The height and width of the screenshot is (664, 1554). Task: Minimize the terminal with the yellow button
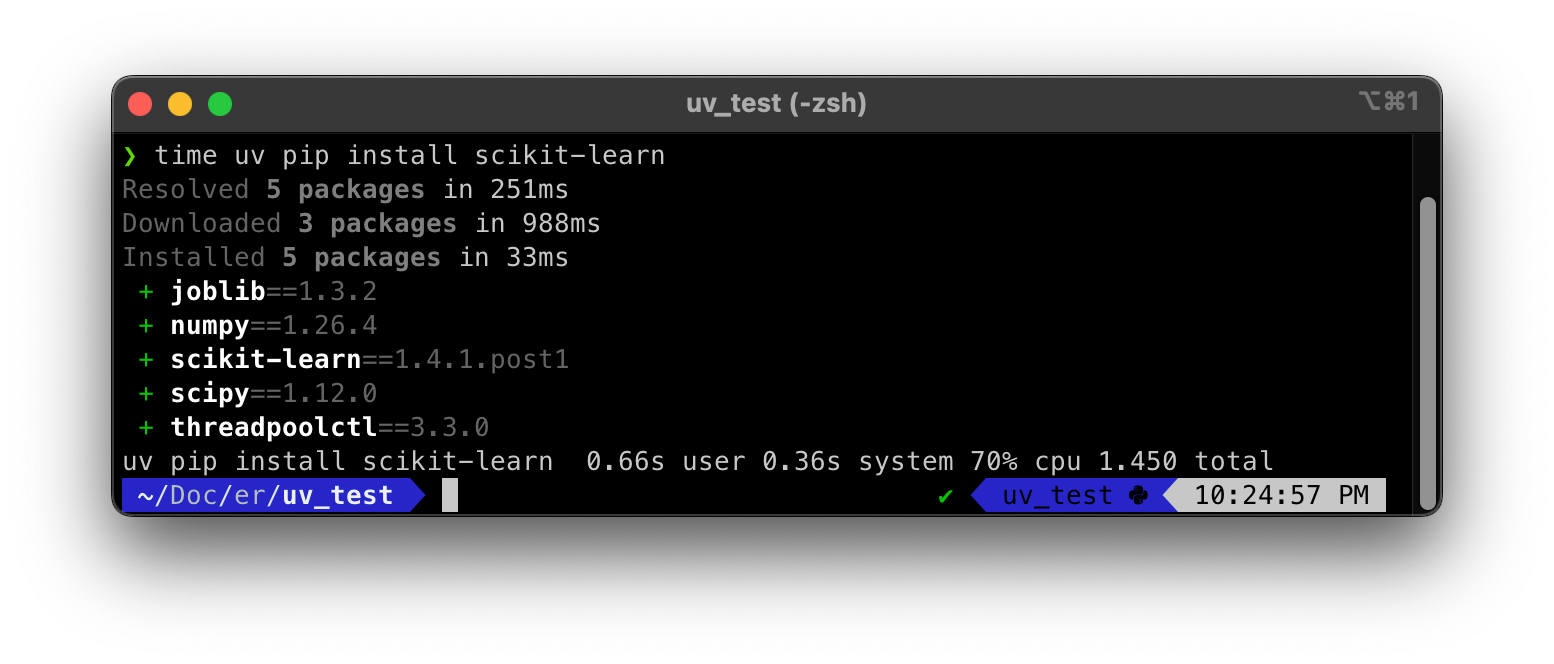pyautogui.click(x=180, y=104)
